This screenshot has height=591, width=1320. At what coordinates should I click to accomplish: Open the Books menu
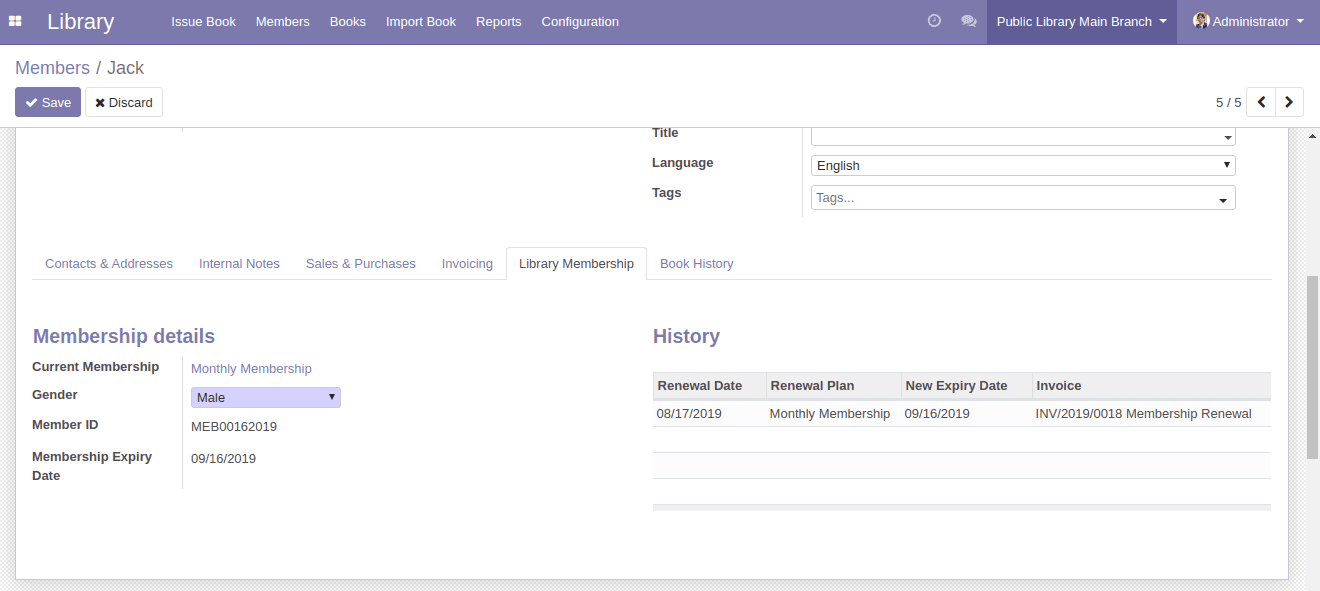point(347,21)
